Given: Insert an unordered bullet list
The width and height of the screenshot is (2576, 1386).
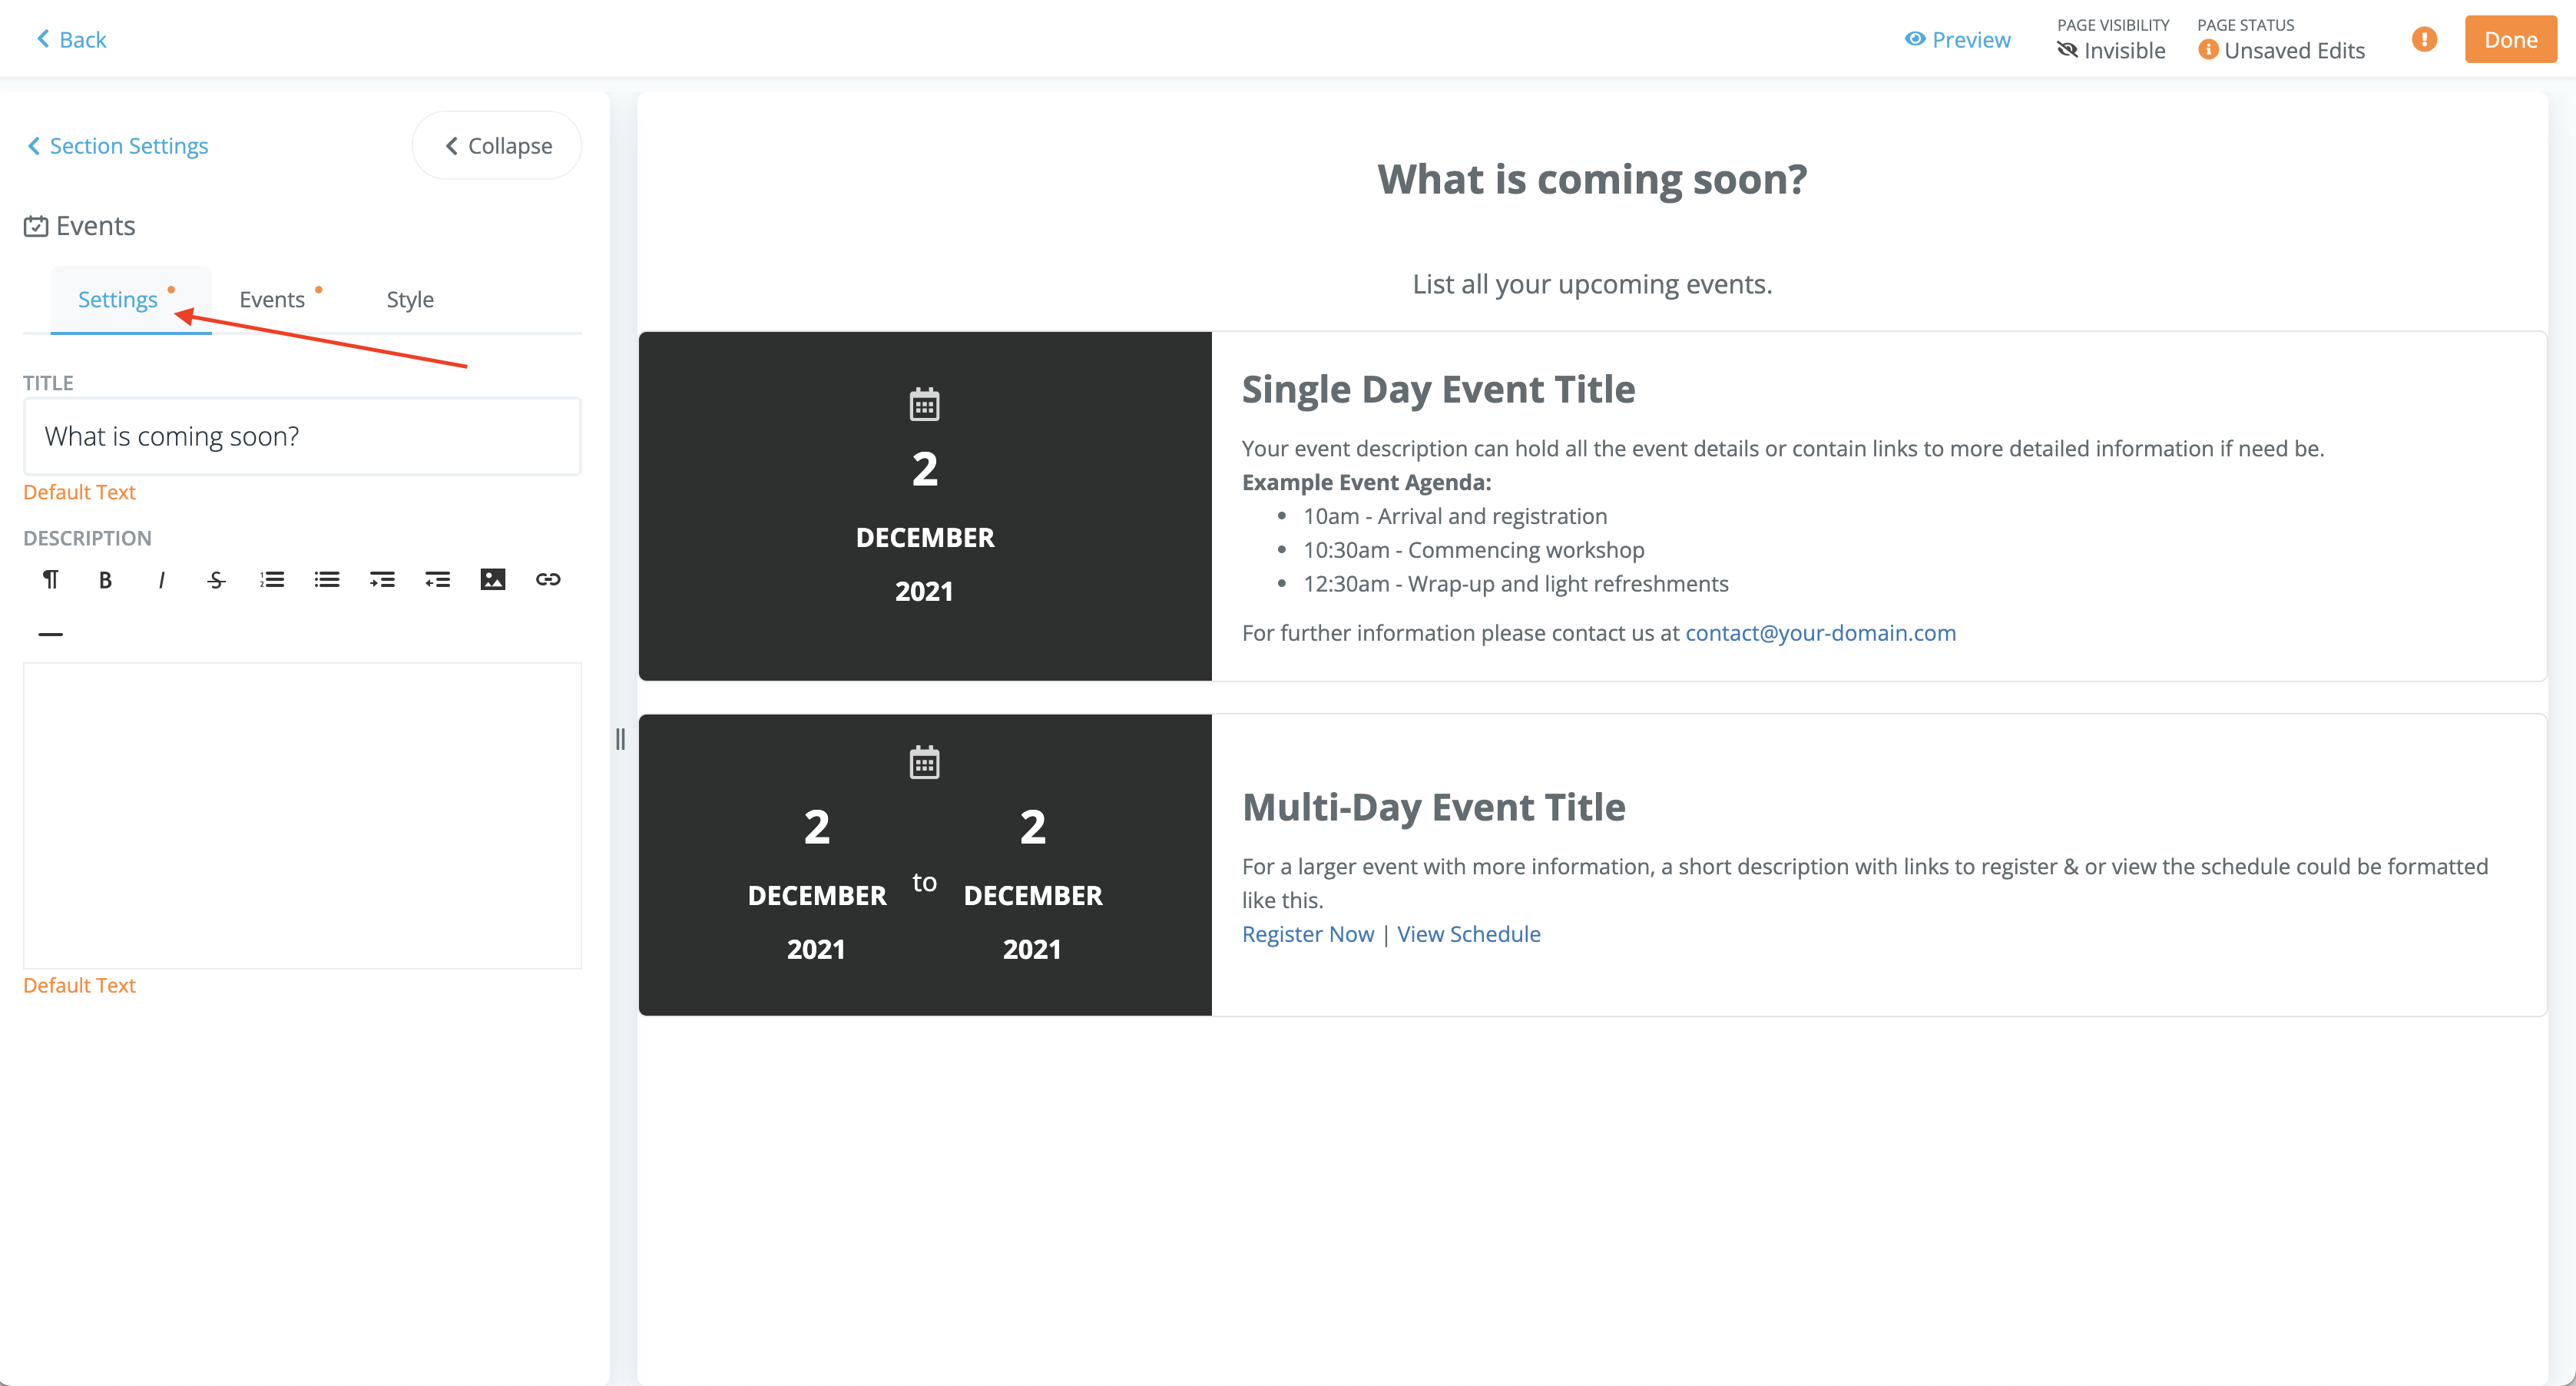Looking at the screenshot, I should click(327, 580).
